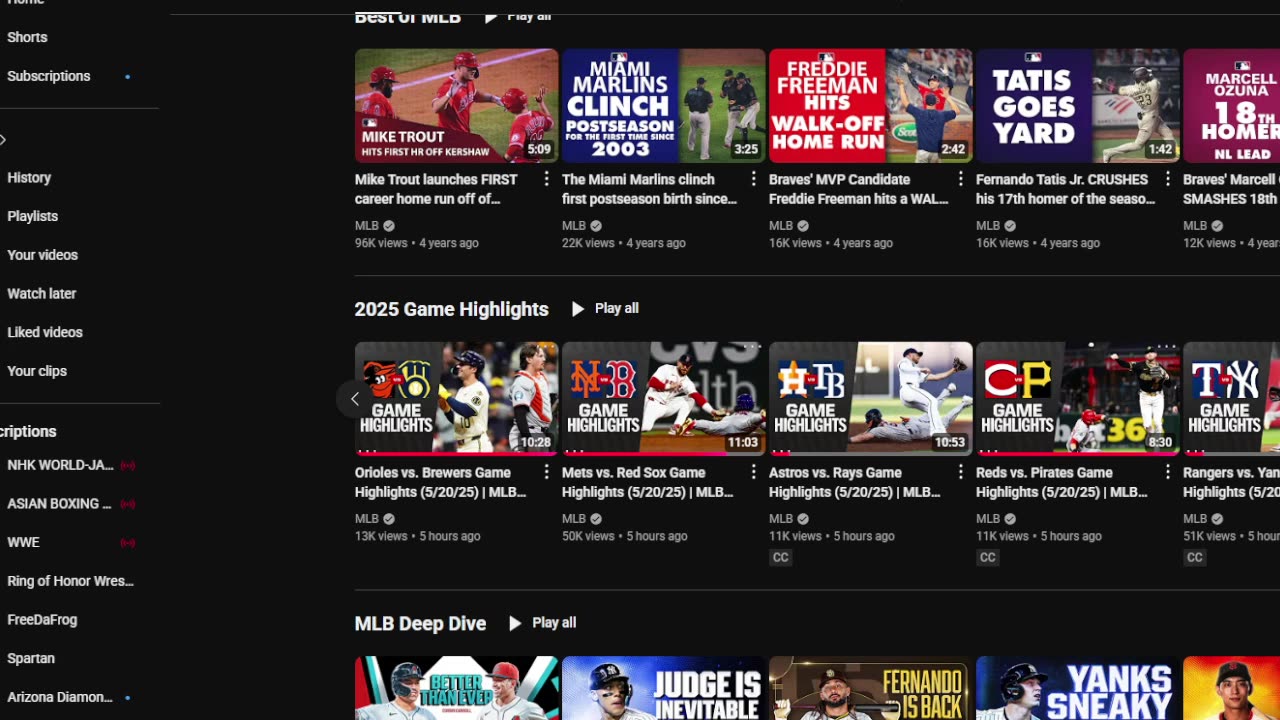Image resolution: width=1280 pixels, height=720 pixels.
Task: Click the live indicator beside ASIAN BOXING
Action: click(x=128, y=504)
